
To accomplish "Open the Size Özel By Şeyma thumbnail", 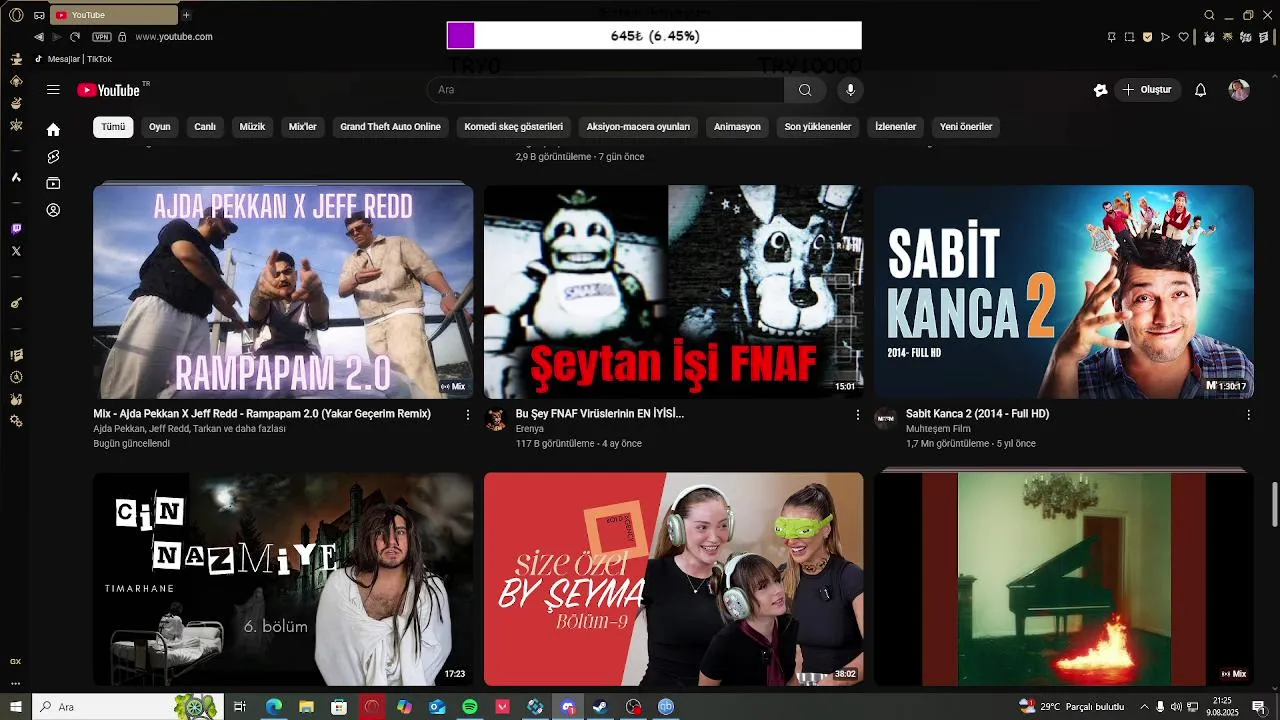I will coord(673,579).
